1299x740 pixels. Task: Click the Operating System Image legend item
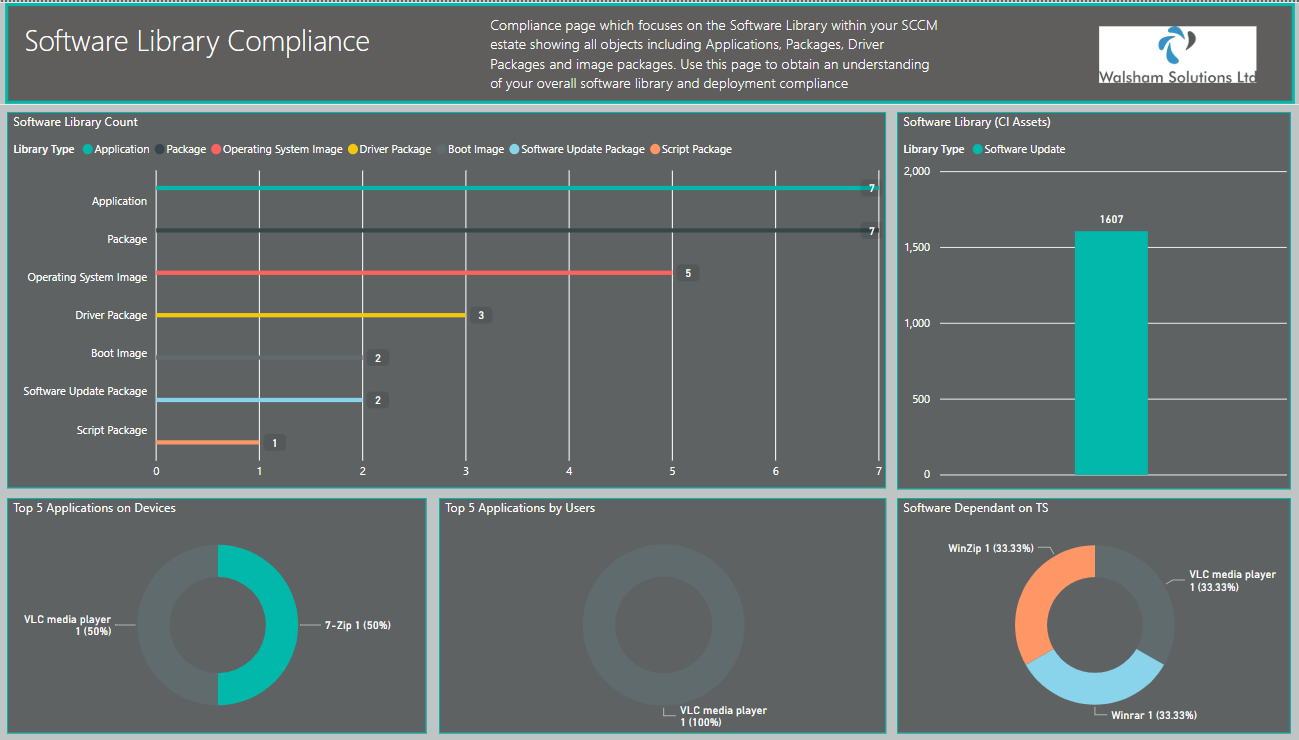[276, 149]
